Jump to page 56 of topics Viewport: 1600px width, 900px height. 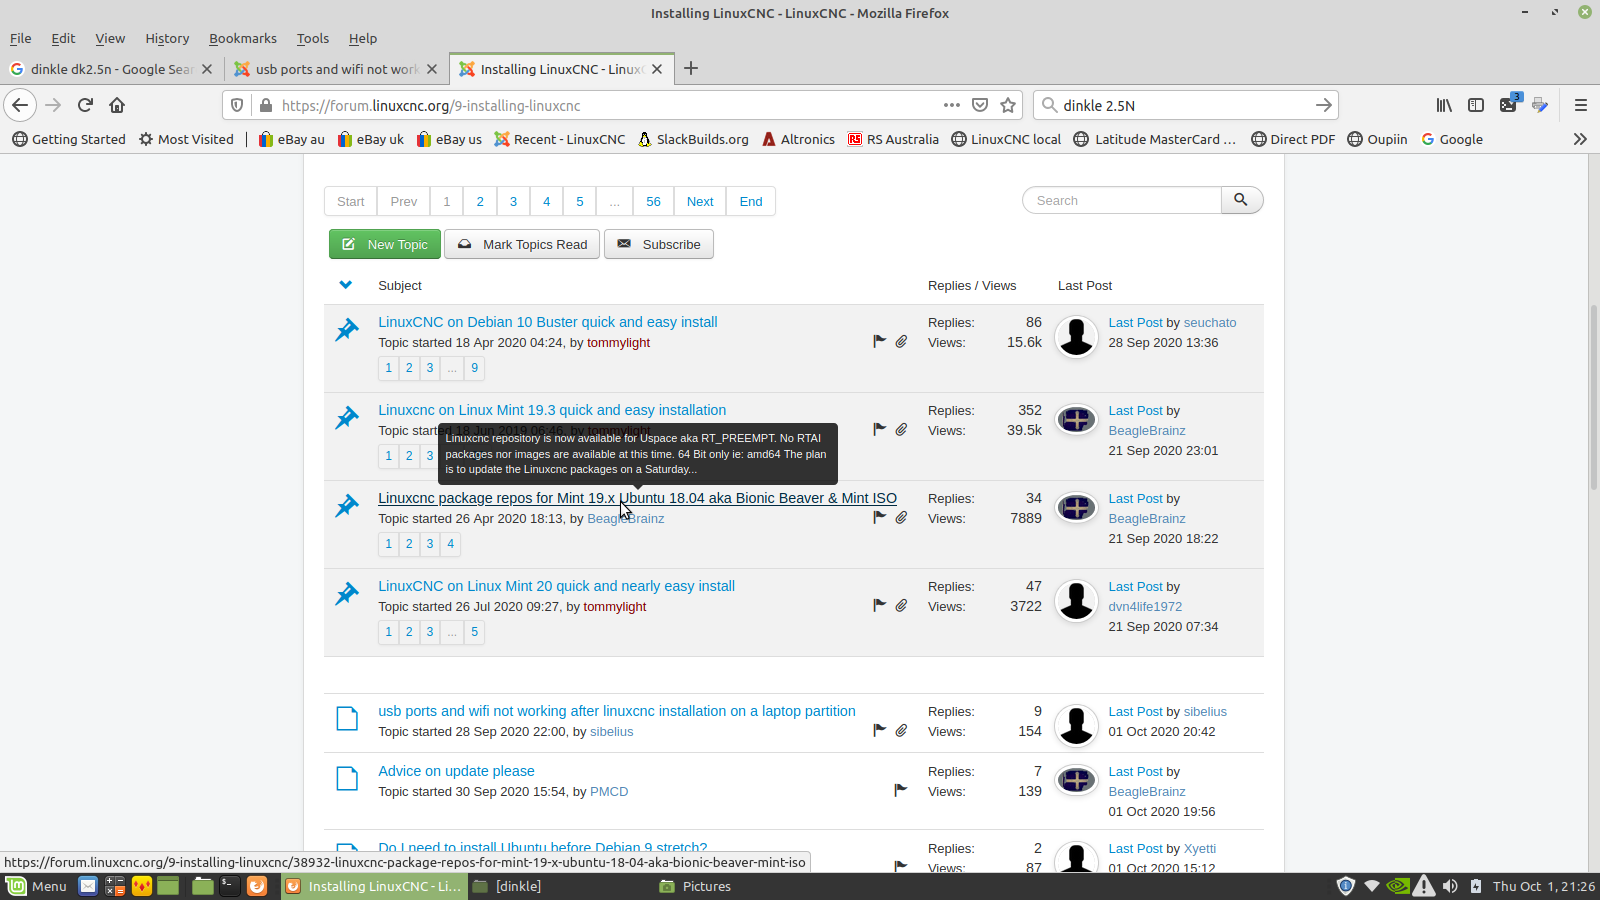pyautogui.click(x=653, y=201)
